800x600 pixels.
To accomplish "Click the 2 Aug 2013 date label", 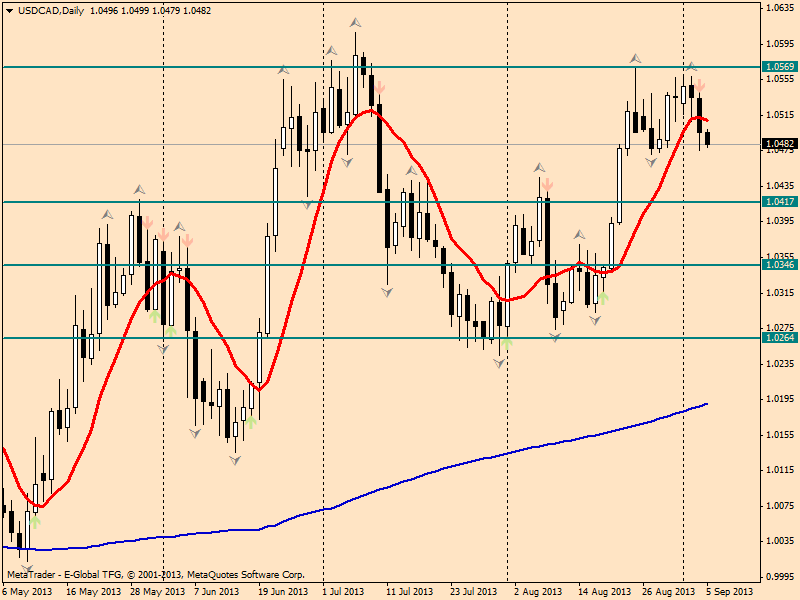I will pos(537,592).
